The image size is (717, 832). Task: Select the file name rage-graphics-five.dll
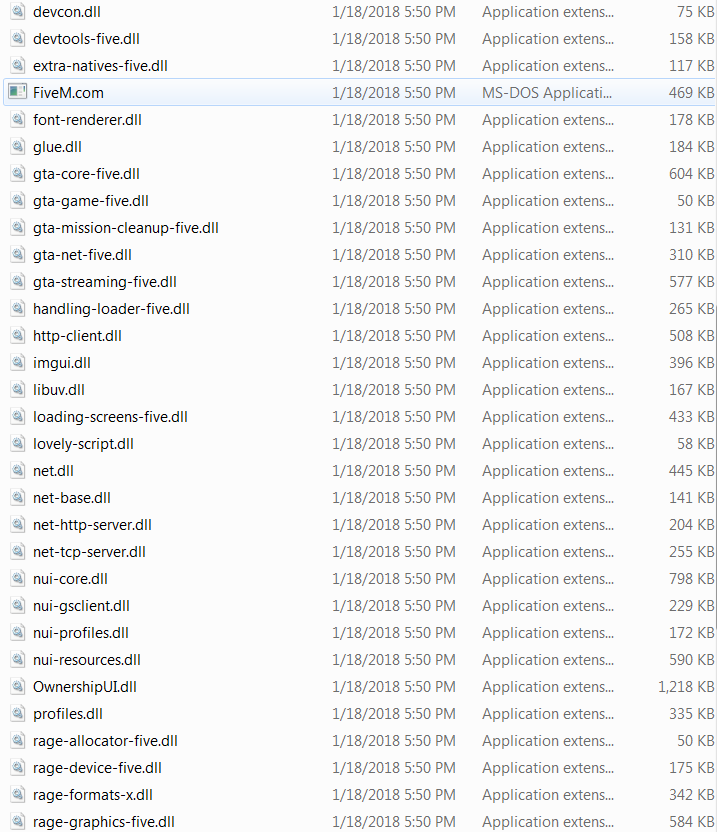pyautogui.click(x=103, y=822)
